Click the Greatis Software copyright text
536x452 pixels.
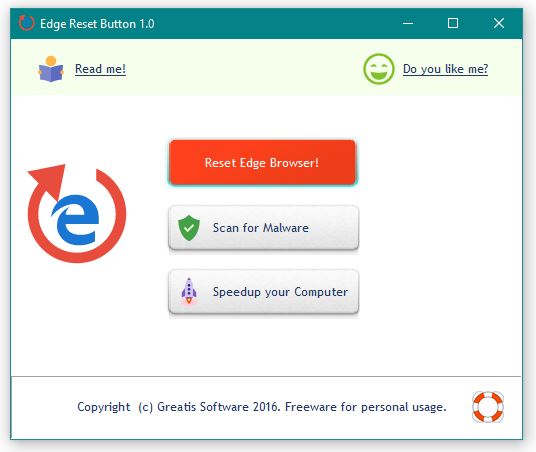[x=262, y=407]
